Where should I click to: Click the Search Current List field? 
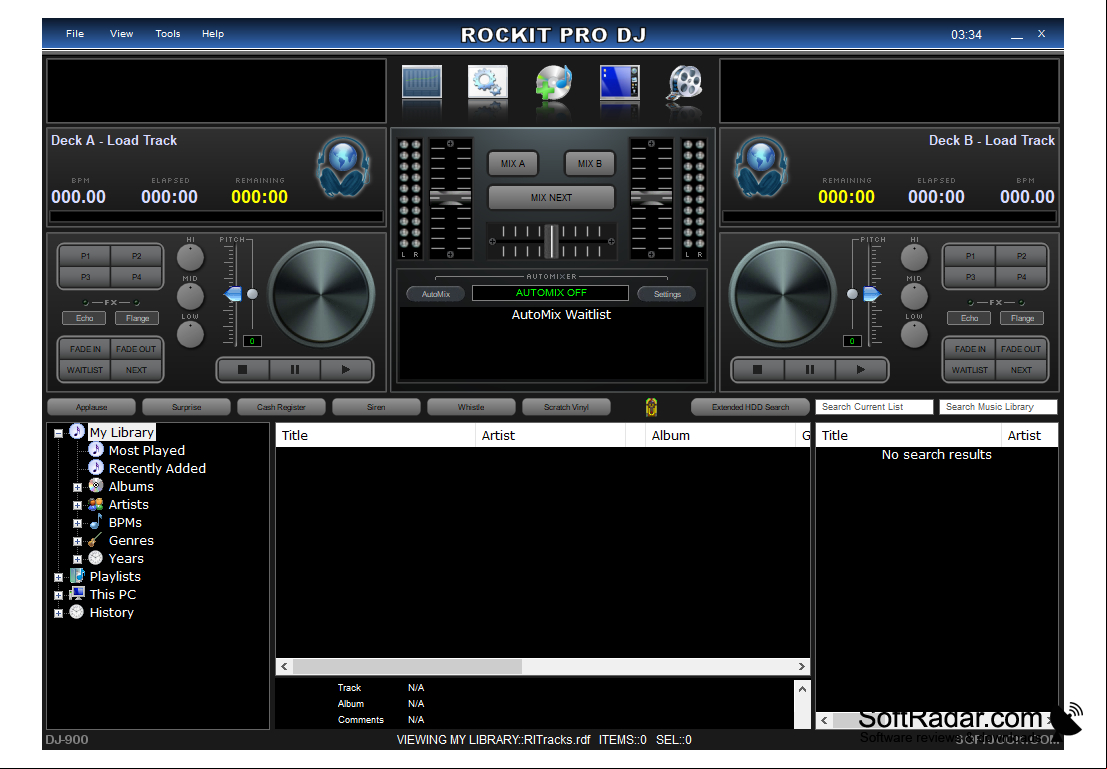(x=874, y=407)
